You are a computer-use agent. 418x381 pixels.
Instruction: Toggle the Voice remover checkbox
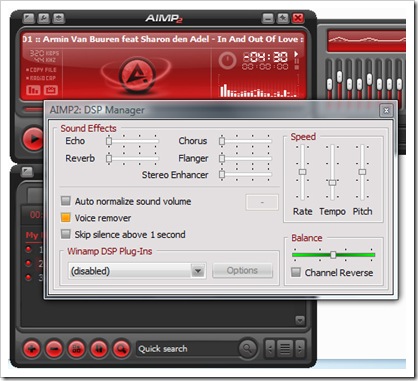coord(66,217)
